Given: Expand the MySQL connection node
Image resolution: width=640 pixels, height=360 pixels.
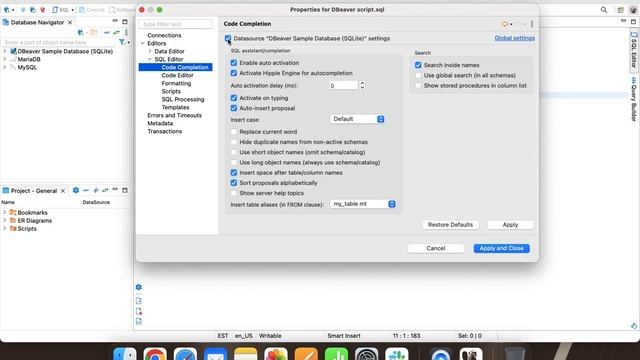Looking at the screenshot, I should (x=4, y=67).
